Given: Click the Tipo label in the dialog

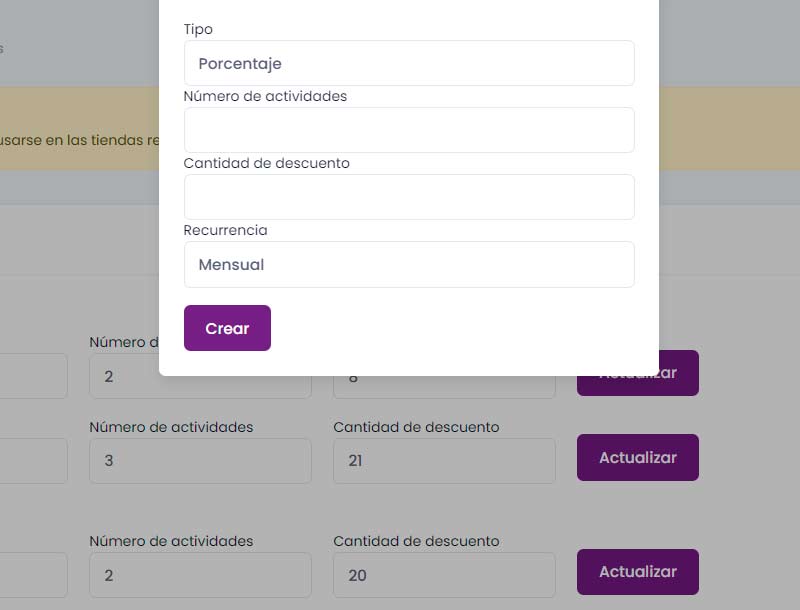Looking at the screenshot, I should [198, 29].
